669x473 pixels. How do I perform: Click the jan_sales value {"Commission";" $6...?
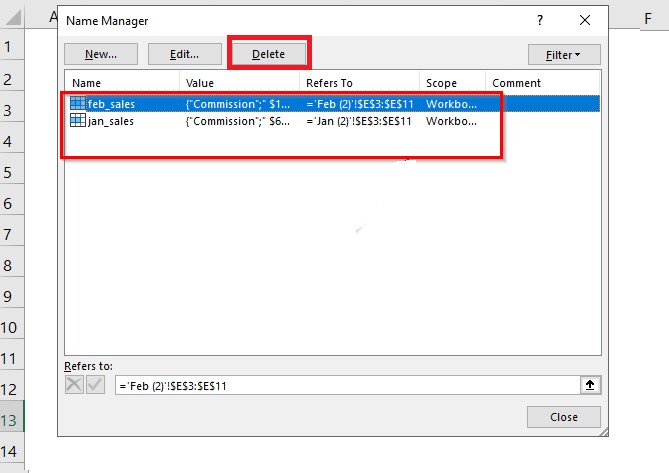point(238,121)
